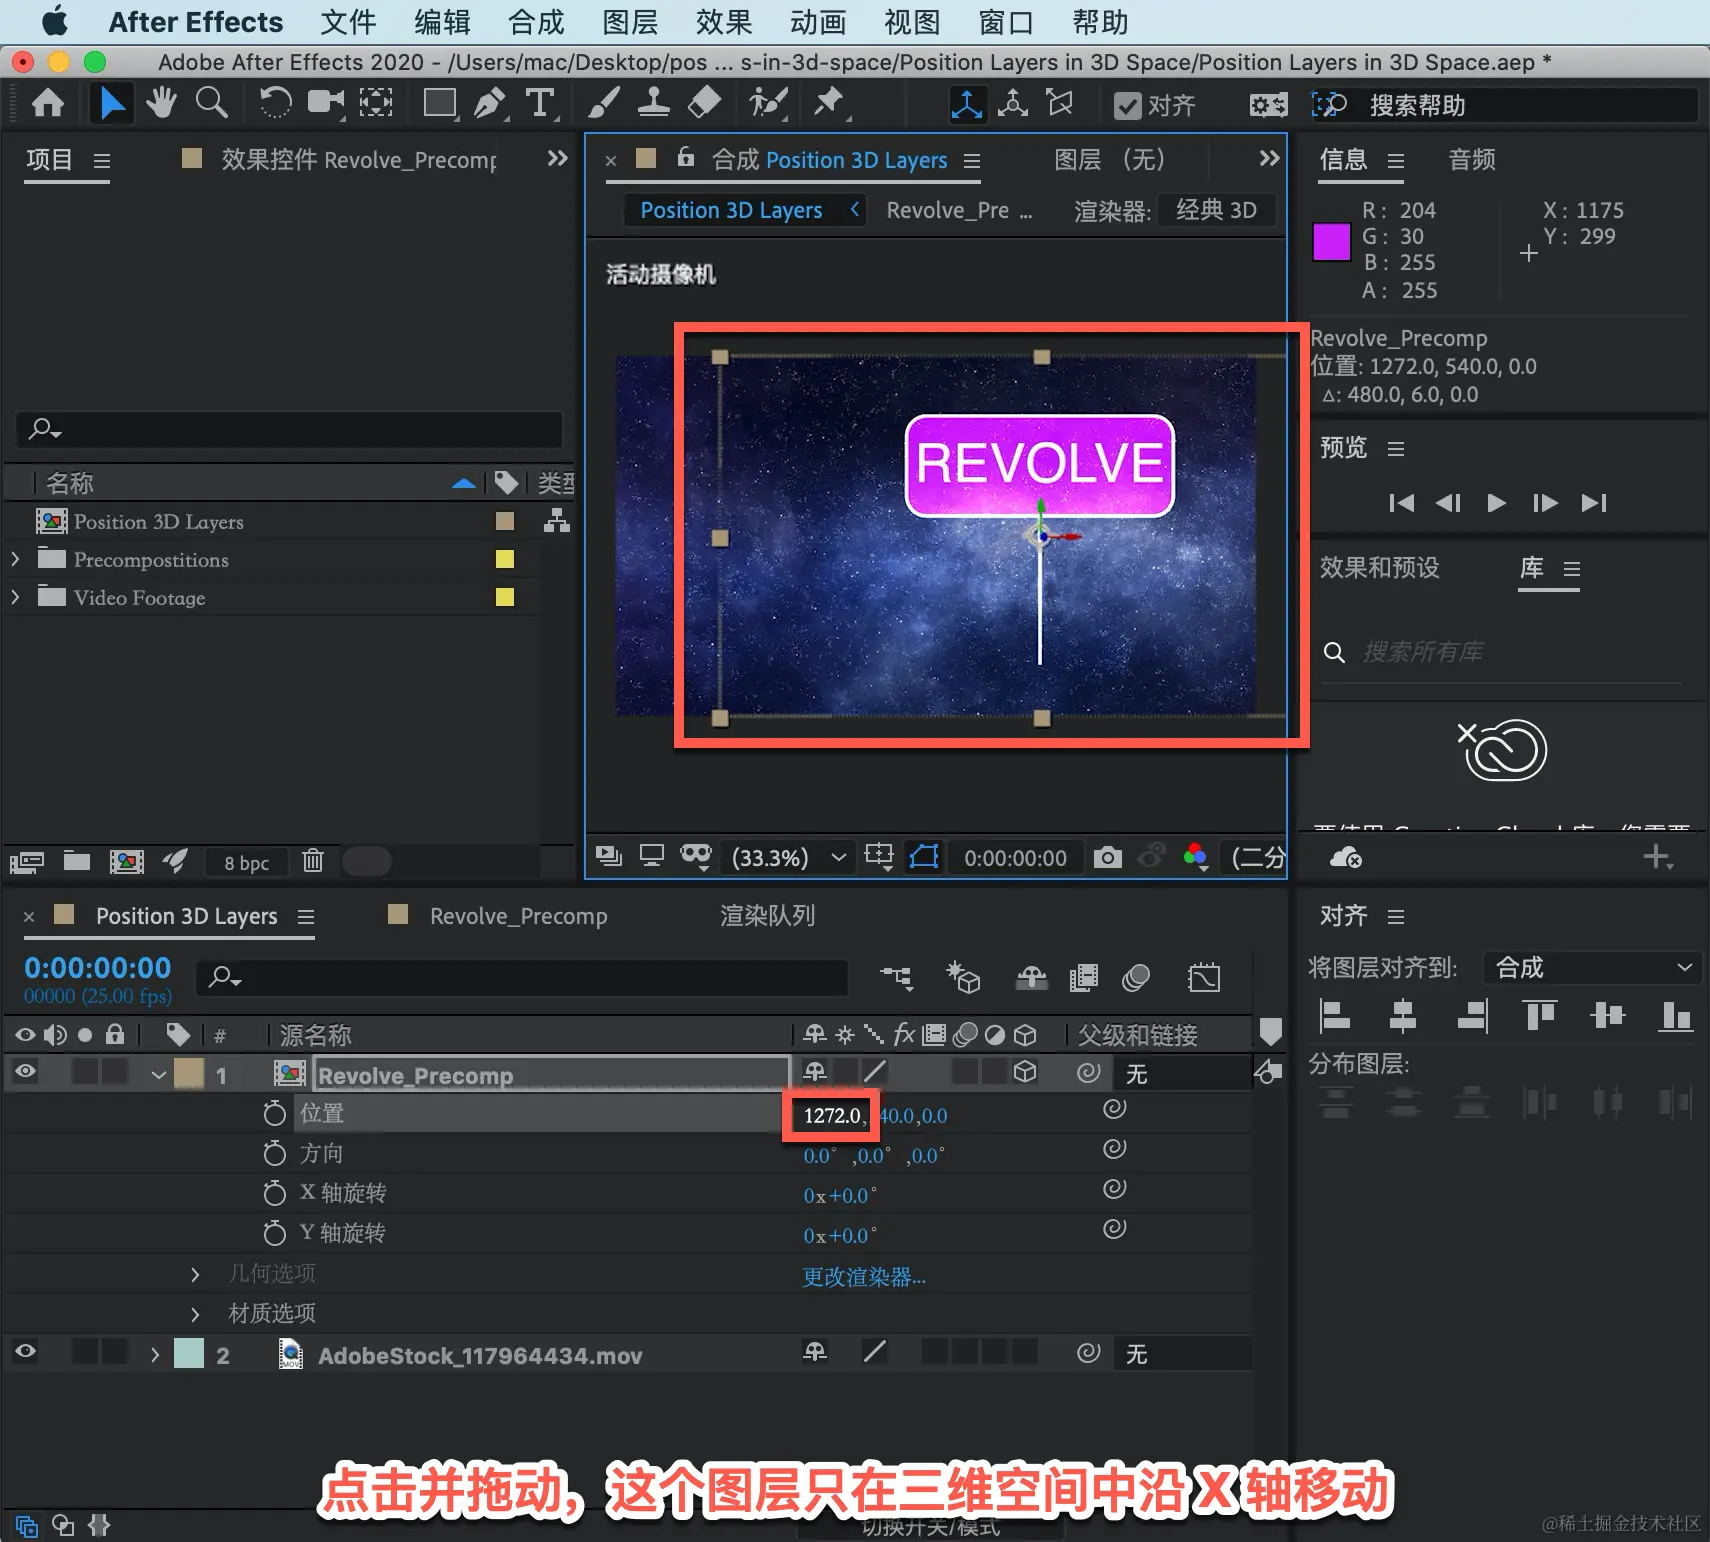Align layers to left edge in 对齐 panel
Screen dimensions: 1710x1542
point(1335,1016)
